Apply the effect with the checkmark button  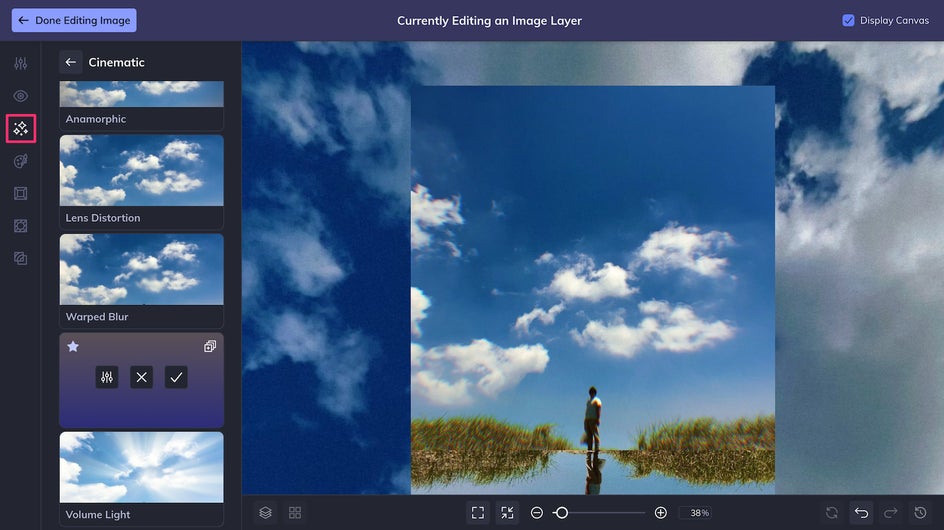(176, 377)
